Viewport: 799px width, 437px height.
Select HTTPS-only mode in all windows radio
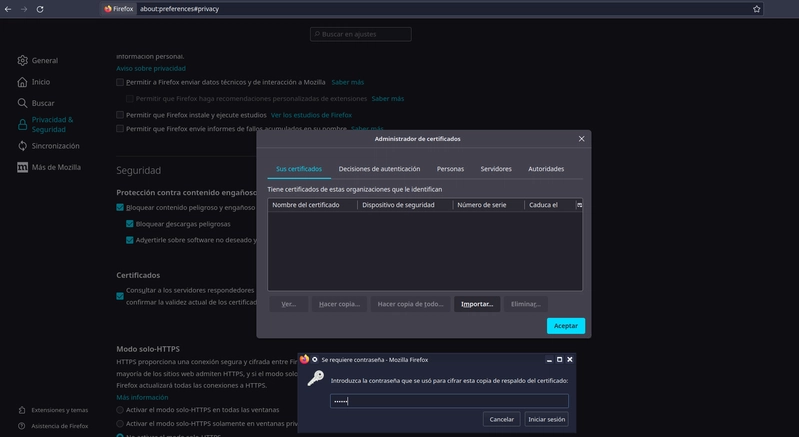click(120, 409)
